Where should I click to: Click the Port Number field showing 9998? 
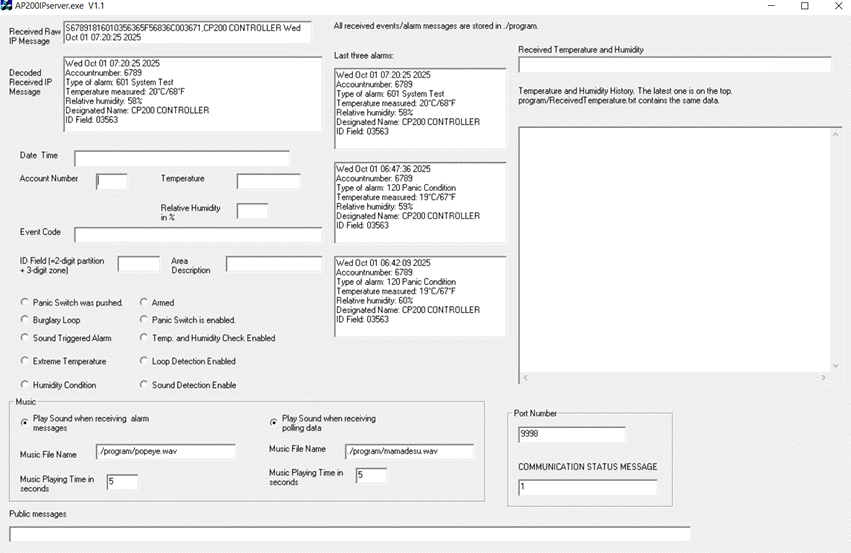pos(571,435)
